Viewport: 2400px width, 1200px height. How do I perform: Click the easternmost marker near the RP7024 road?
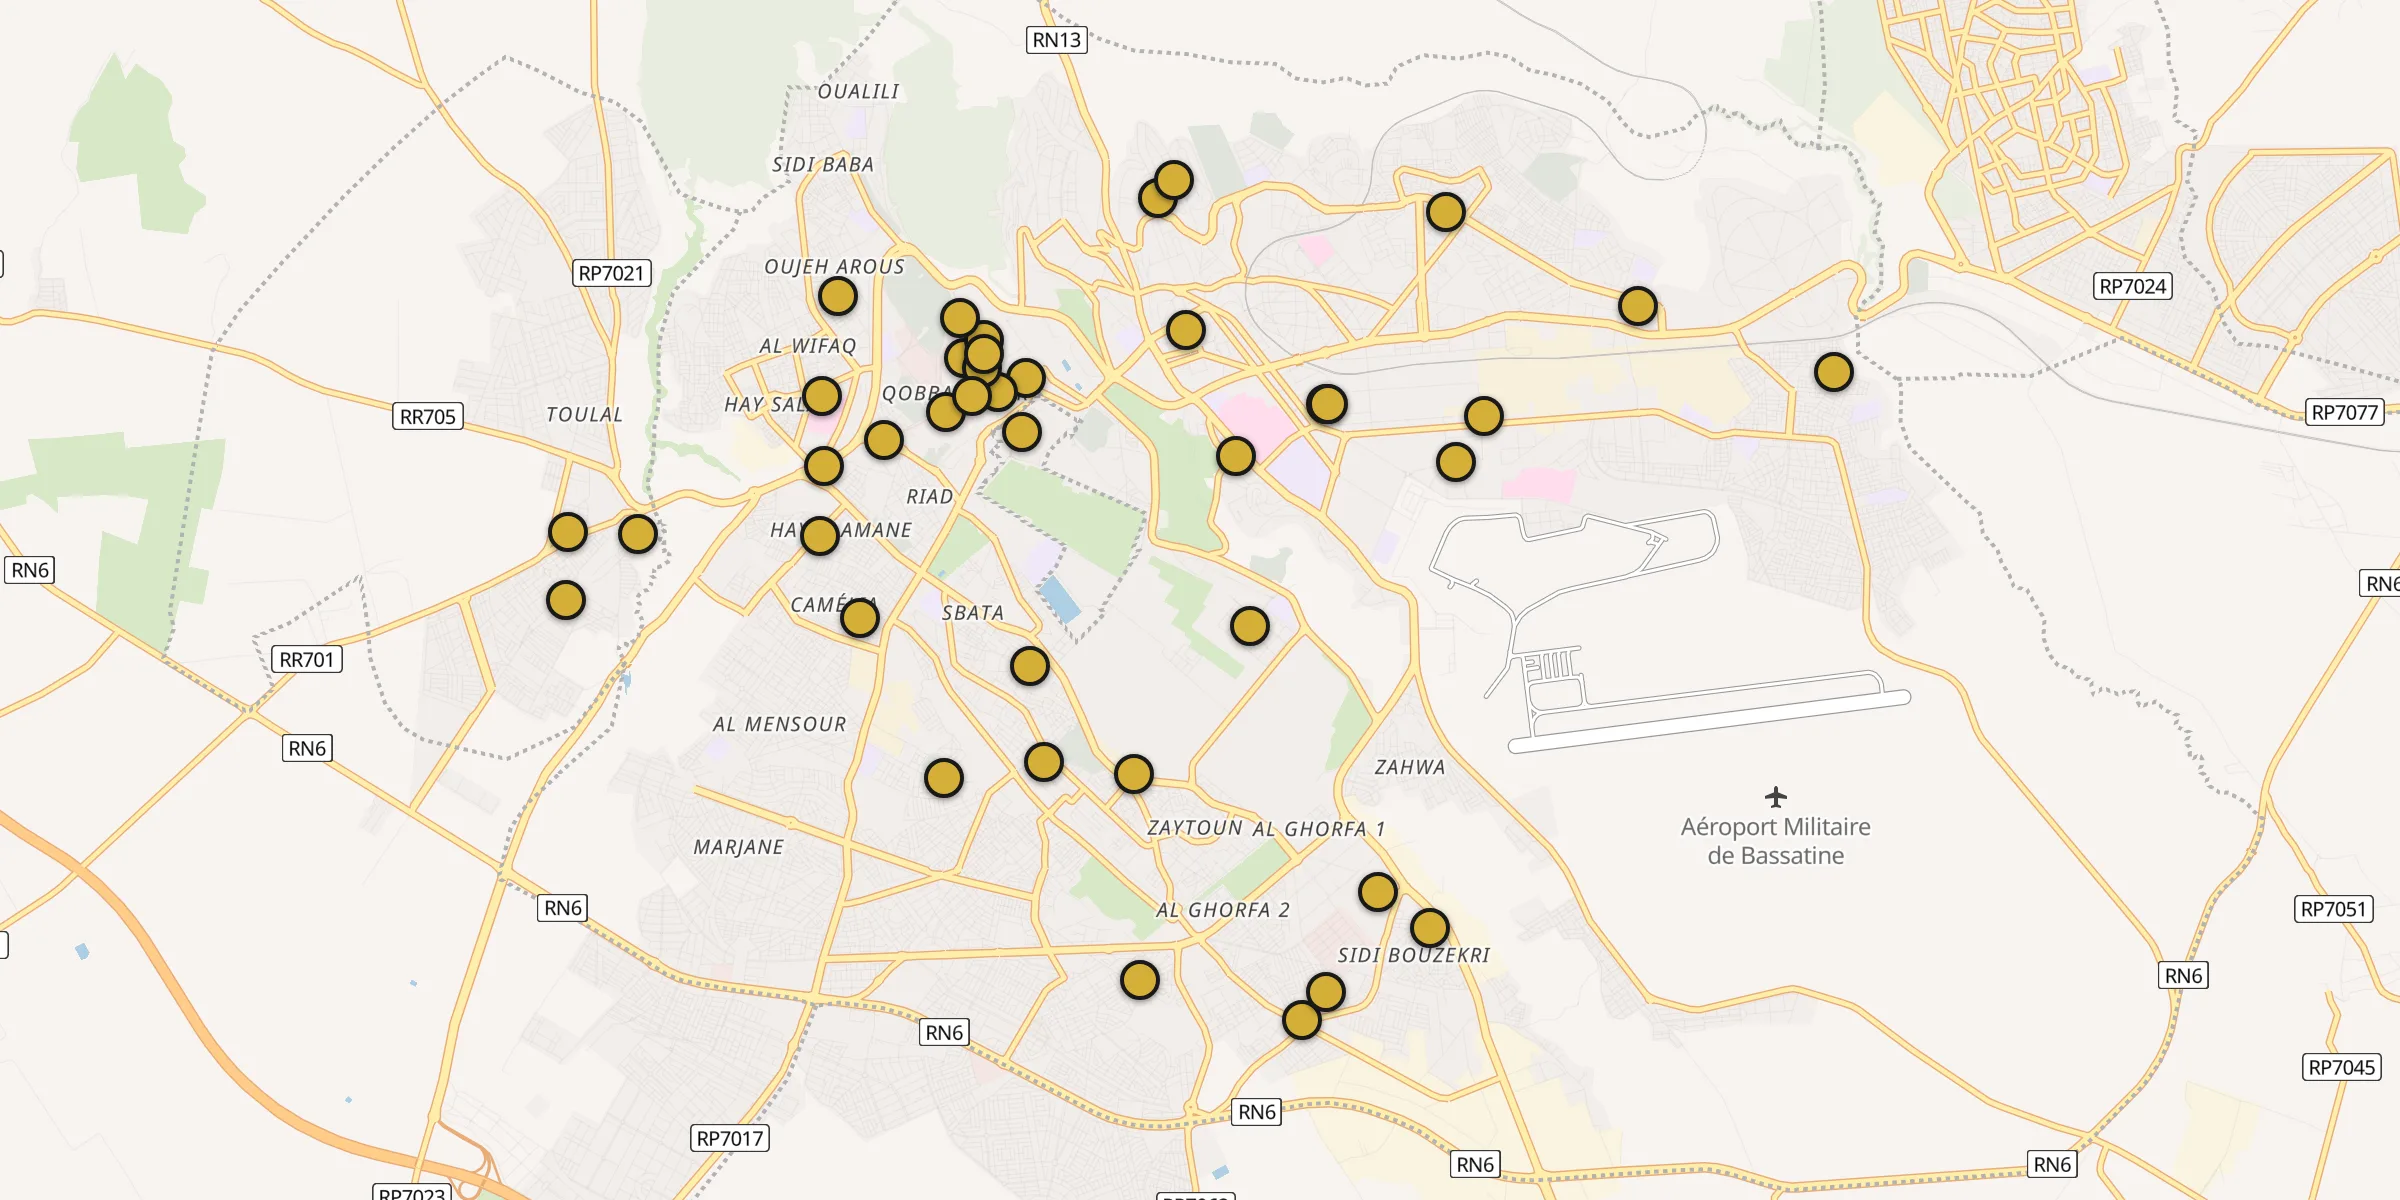tap(1833, 372)
